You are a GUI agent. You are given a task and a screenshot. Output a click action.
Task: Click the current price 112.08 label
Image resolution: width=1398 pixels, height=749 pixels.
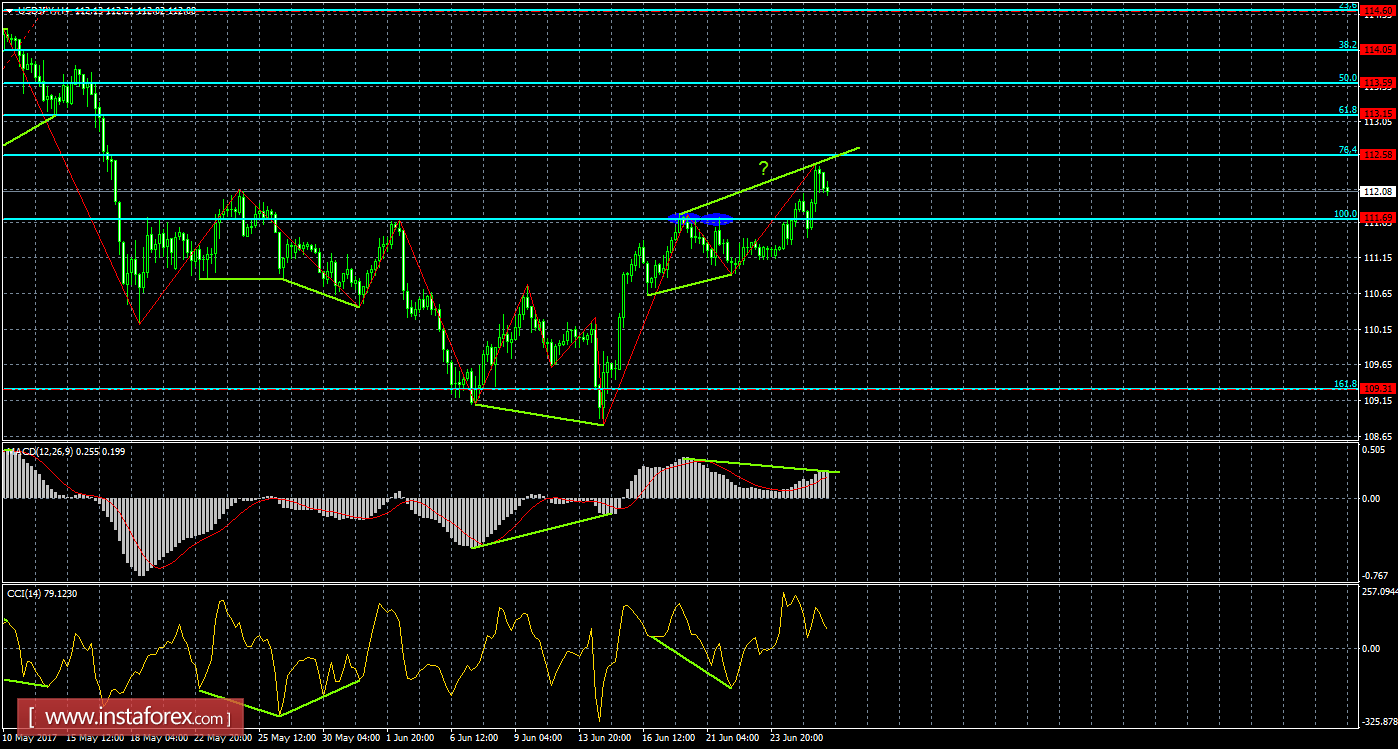coord(1379,191)
